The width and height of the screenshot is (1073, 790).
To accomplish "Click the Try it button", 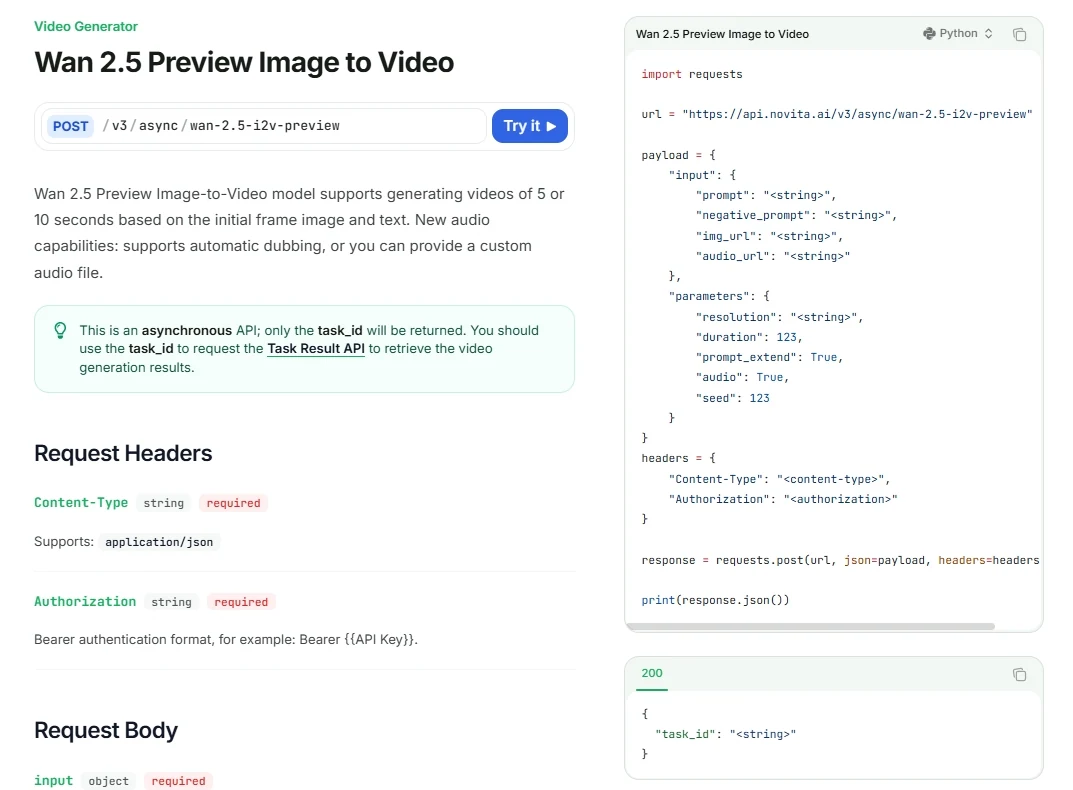I will [530, 126].
